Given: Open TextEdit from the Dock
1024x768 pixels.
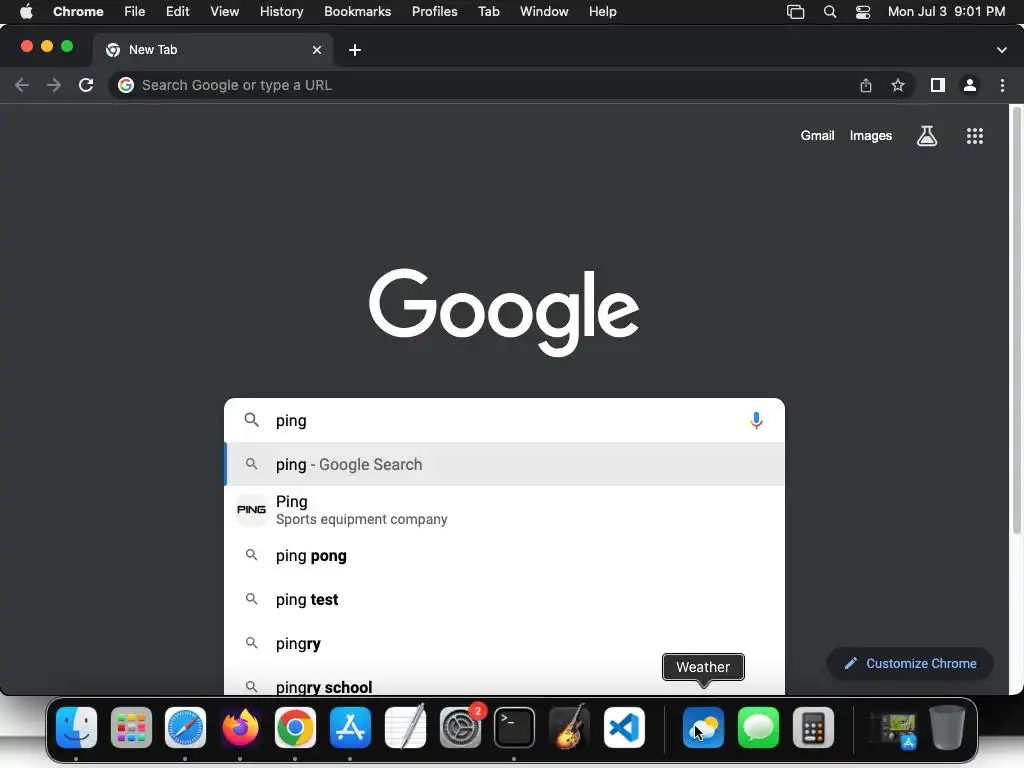Looking at the screenshot, I should (x=405, y=728).
